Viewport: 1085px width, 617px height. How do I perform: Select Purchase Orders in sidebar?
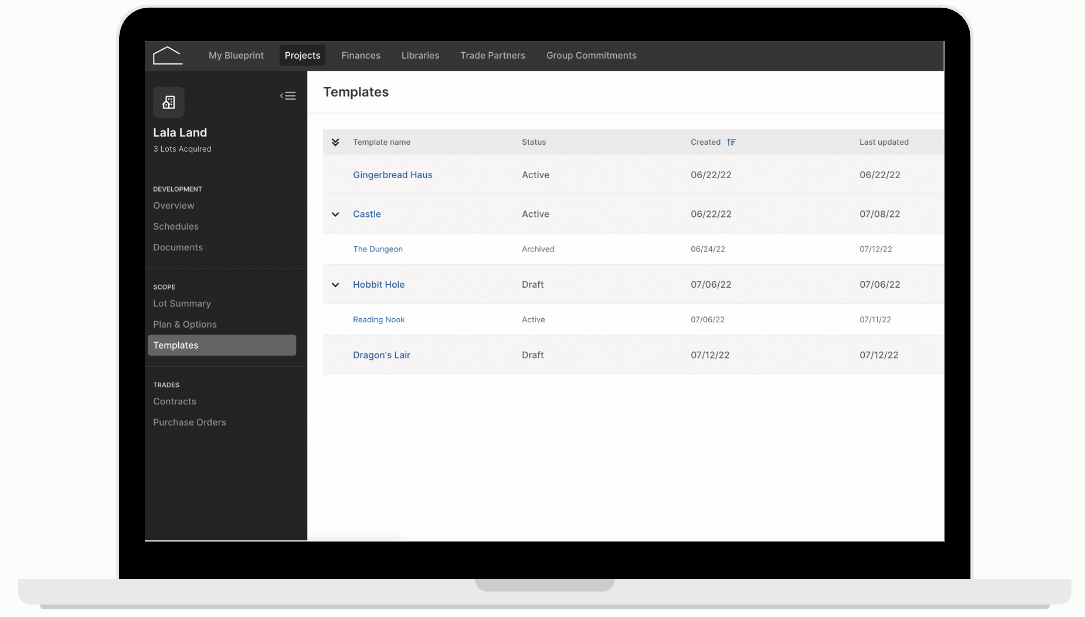190,422
